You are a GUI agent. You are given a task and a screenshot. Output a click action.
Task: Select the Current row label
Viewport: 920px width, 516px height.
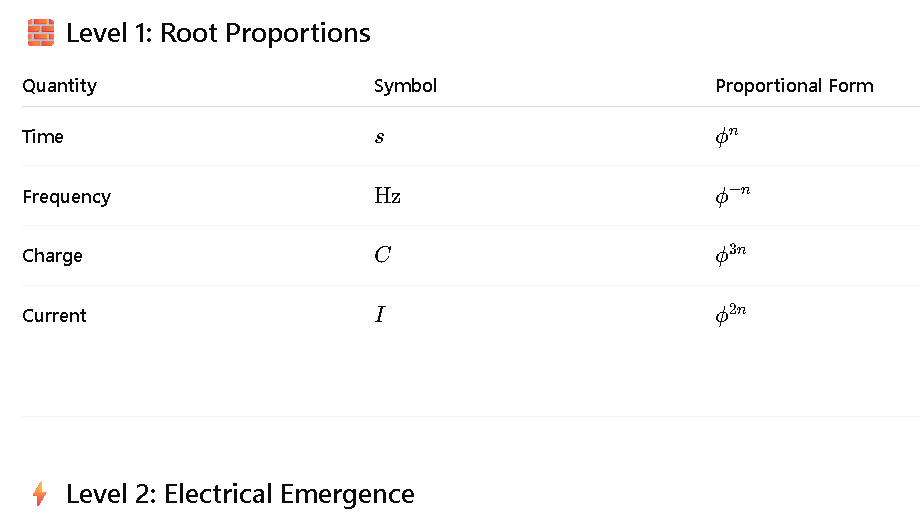point(55,316)
